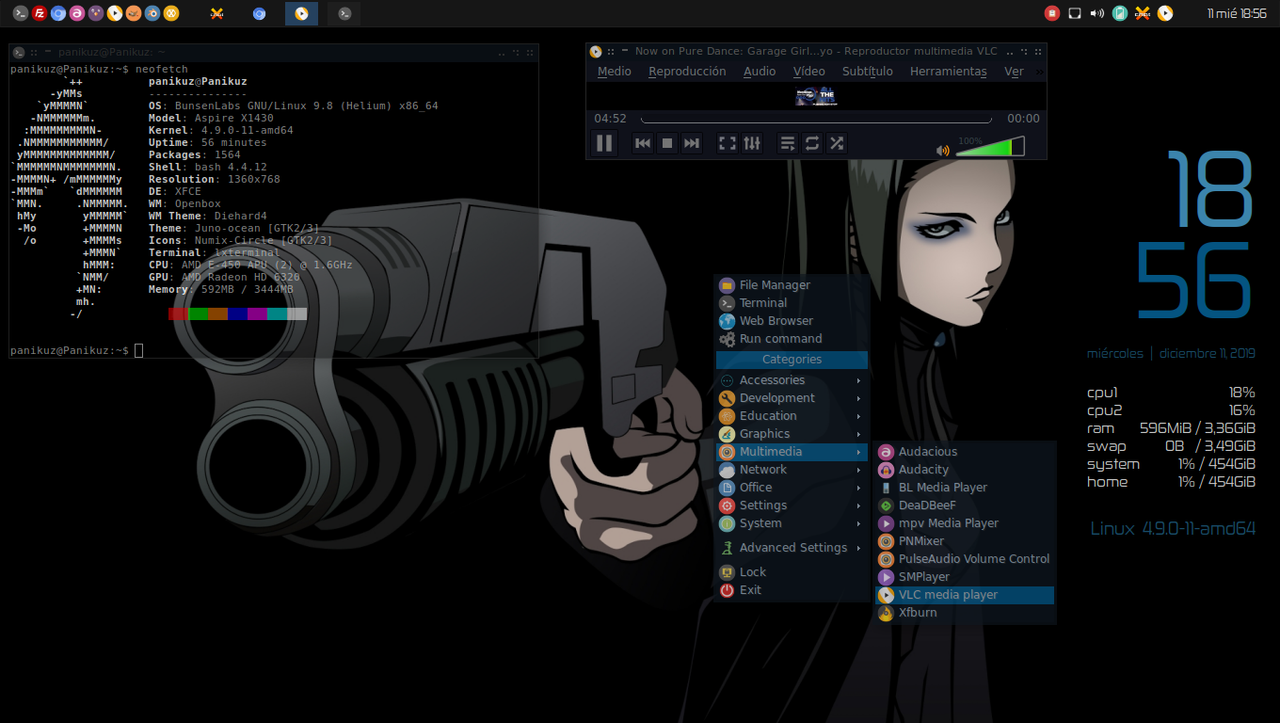Screen dimensions: 1280x723
Task: Open the Medio menu in VLC
Action: (614, 71)
